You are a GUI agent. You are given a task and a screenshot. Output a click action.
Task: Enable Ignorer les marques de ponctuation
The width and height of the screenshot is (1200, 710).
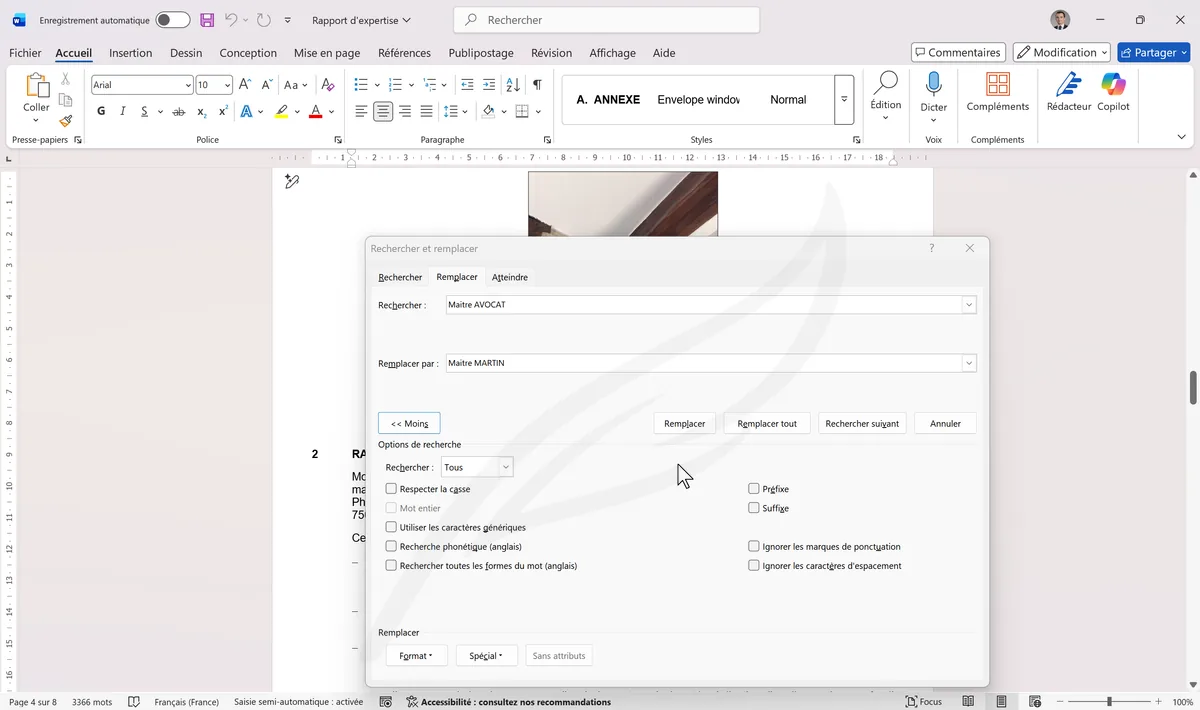click(x=753, y=546)
